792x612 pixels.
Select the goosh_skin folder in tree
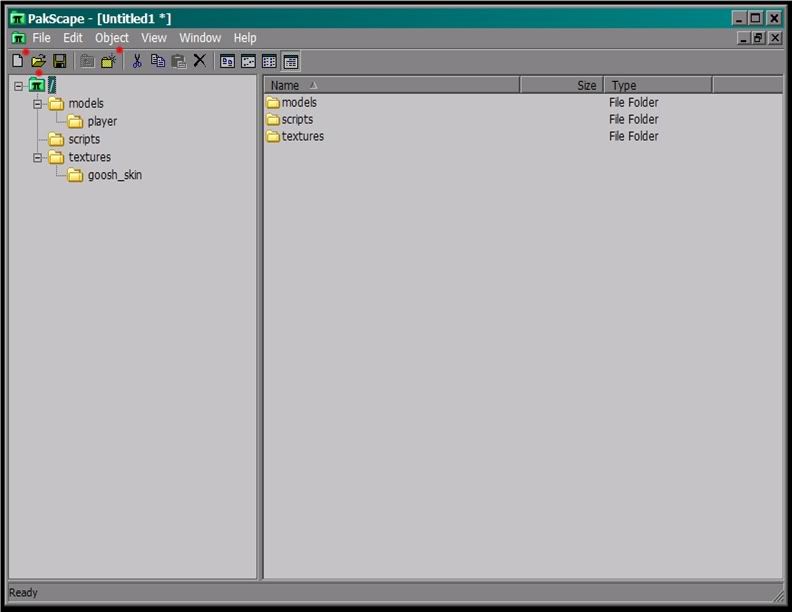tap(115, 175)
